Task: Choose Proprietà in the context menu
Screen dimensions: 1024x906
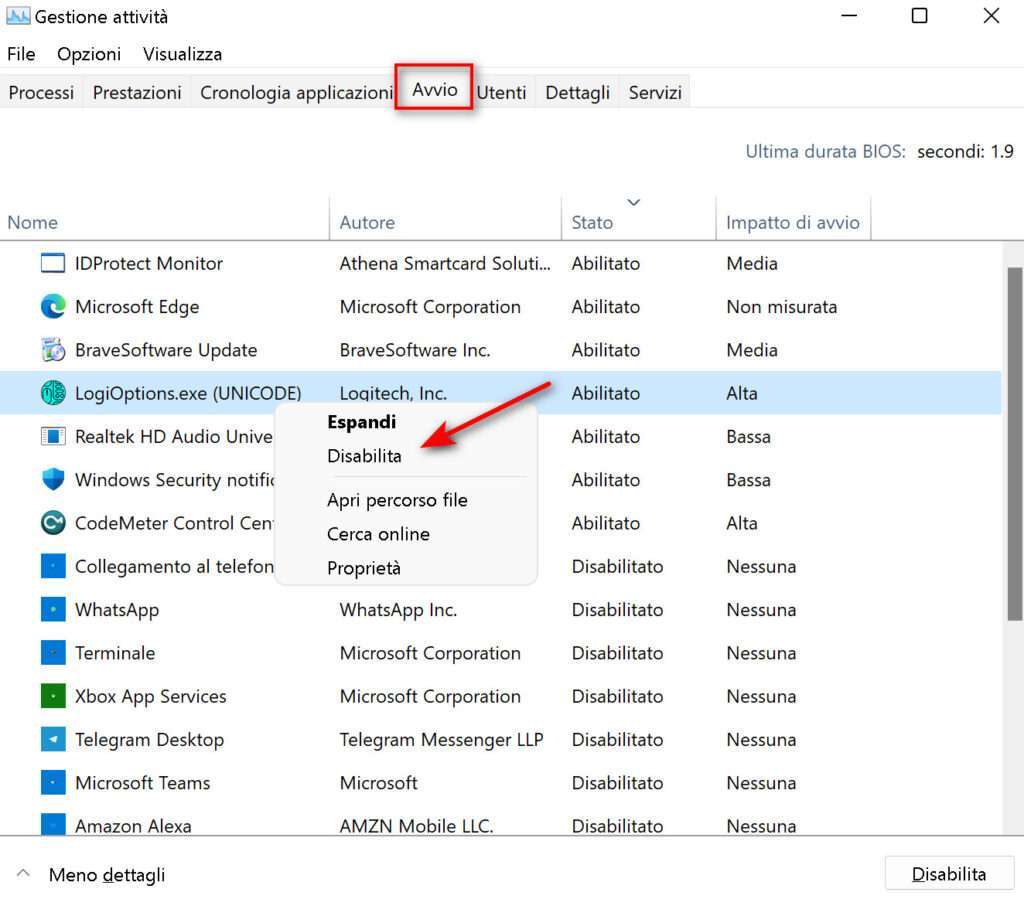Action: point(364,568)
